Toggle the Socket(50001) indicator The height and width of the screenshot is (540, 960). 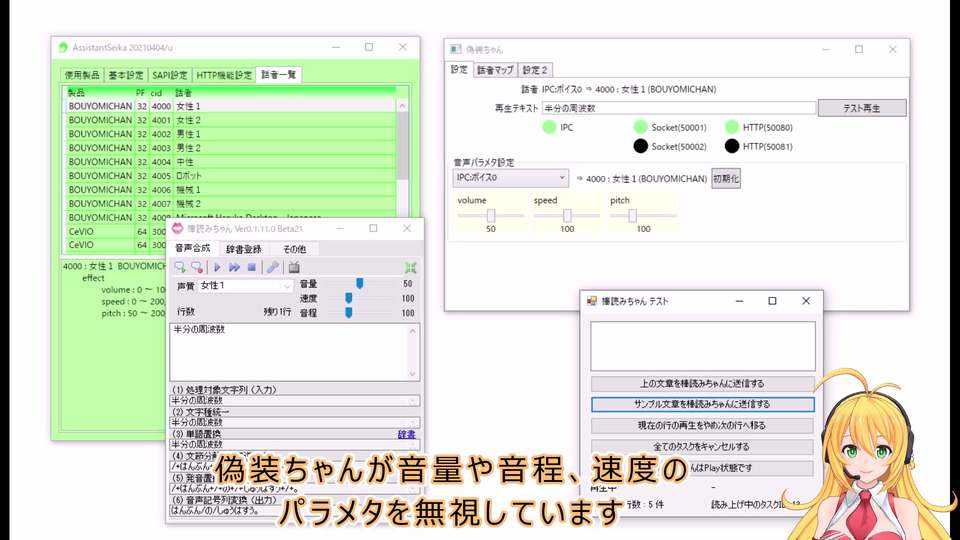click(640, 127)
